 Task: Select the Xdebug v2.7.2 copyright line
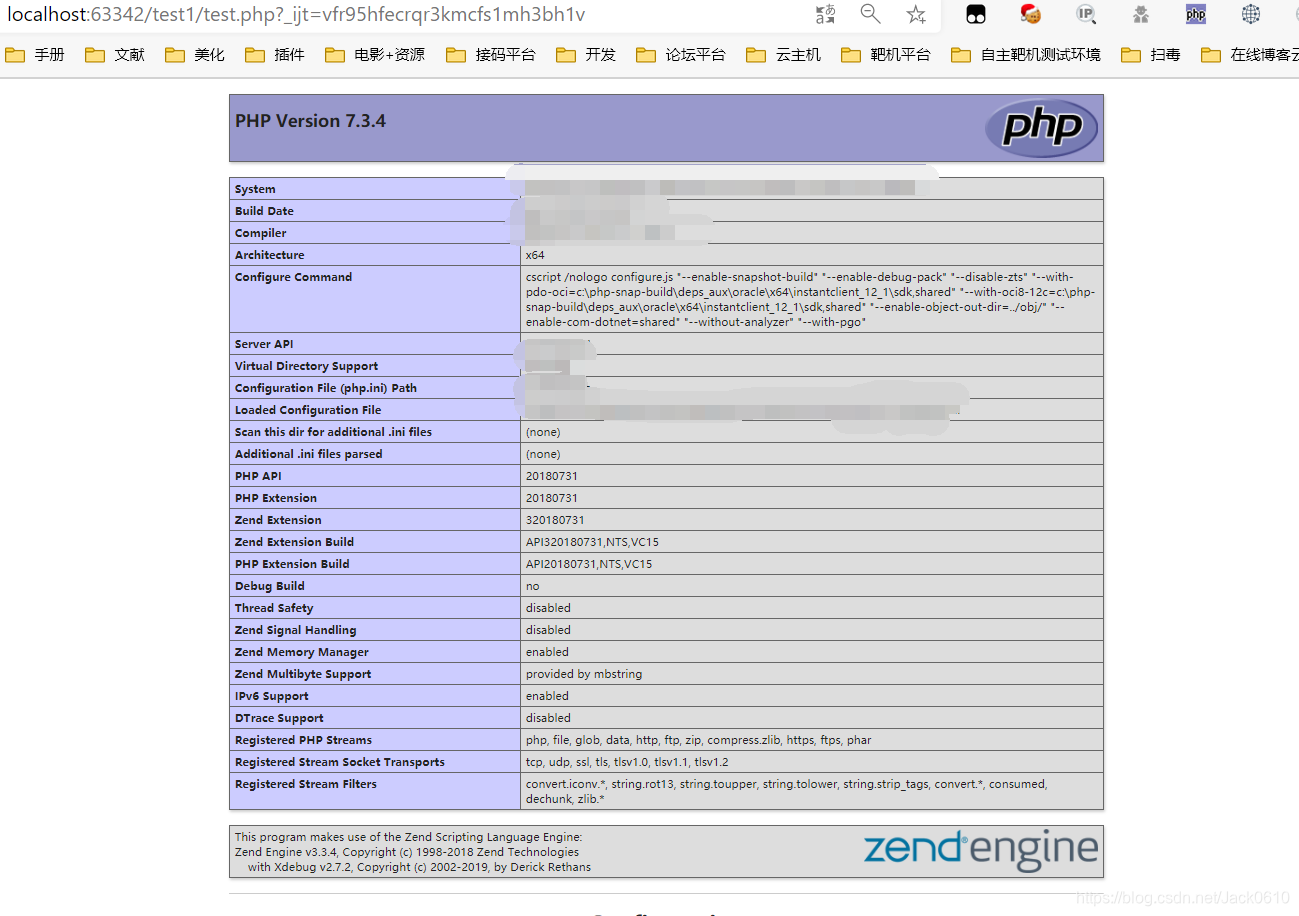click(x=419, y=867)
